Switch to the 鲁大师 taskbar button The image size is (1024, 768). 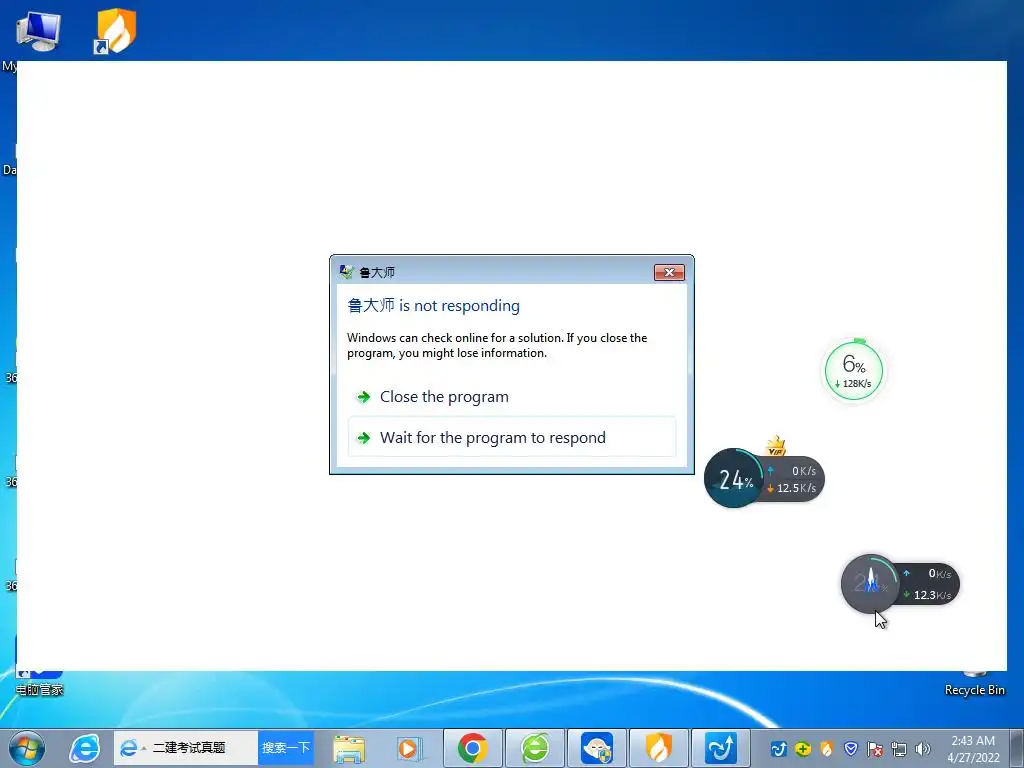click(x=596, y=748)
